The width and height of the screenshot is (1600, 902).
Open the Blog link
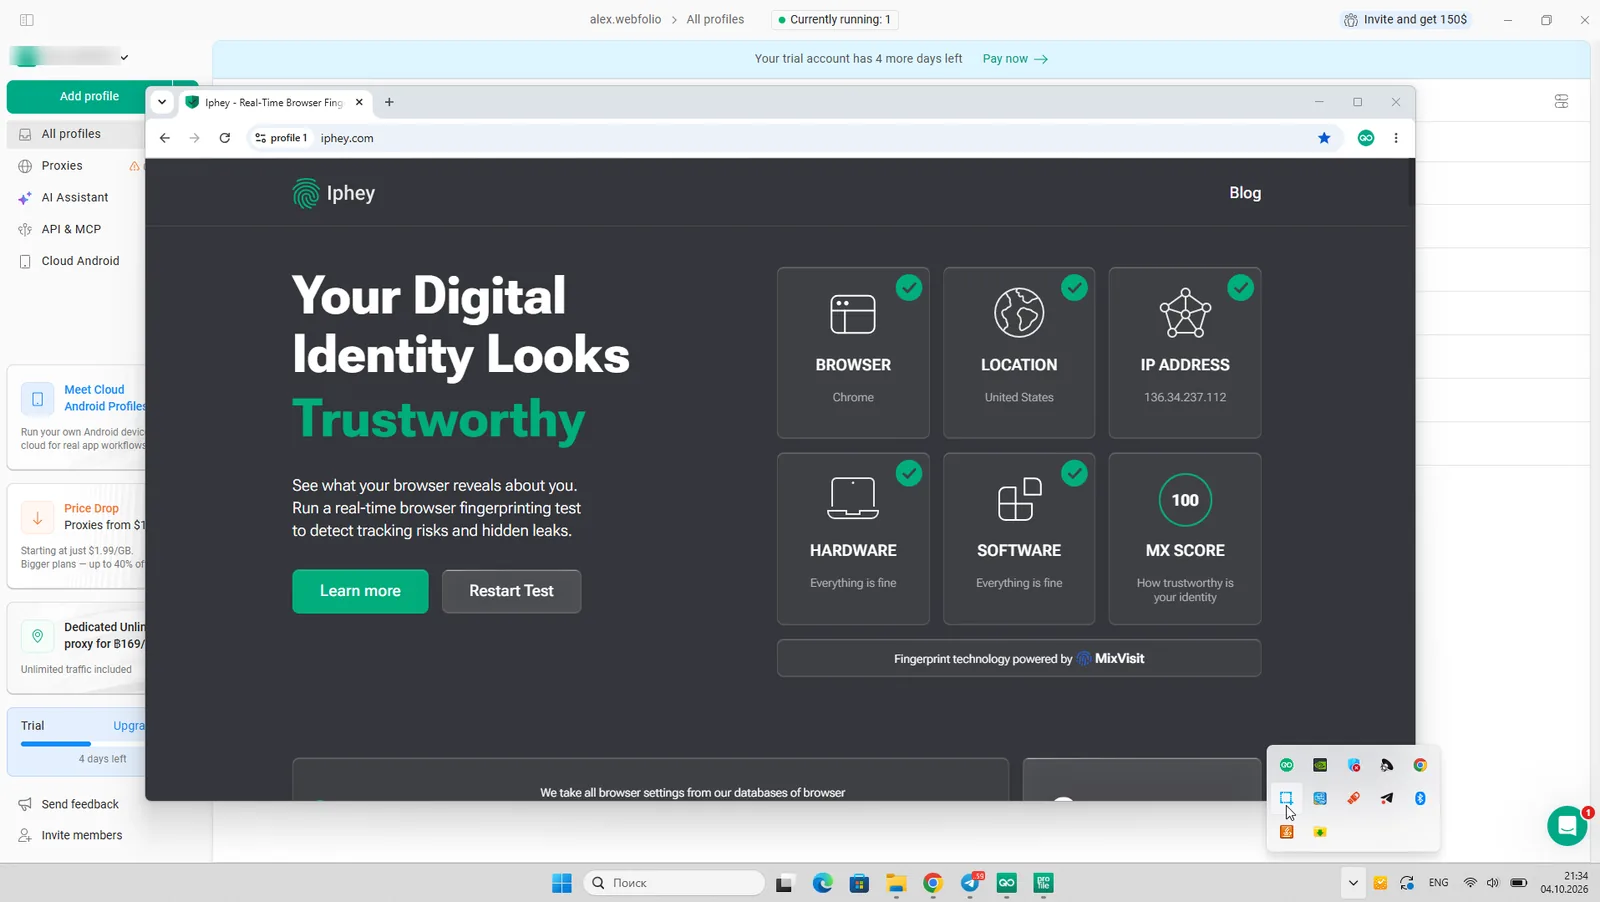pyautogui.click(x=1245, y=193)
